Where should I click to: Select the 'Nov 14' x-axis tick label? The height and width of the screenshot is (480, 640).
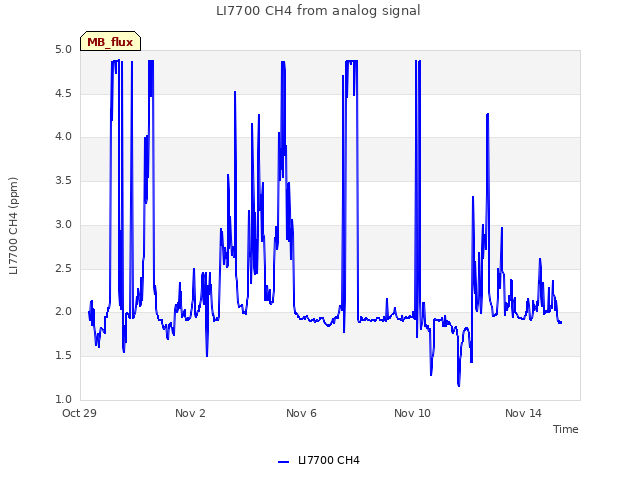coord(523,413)
